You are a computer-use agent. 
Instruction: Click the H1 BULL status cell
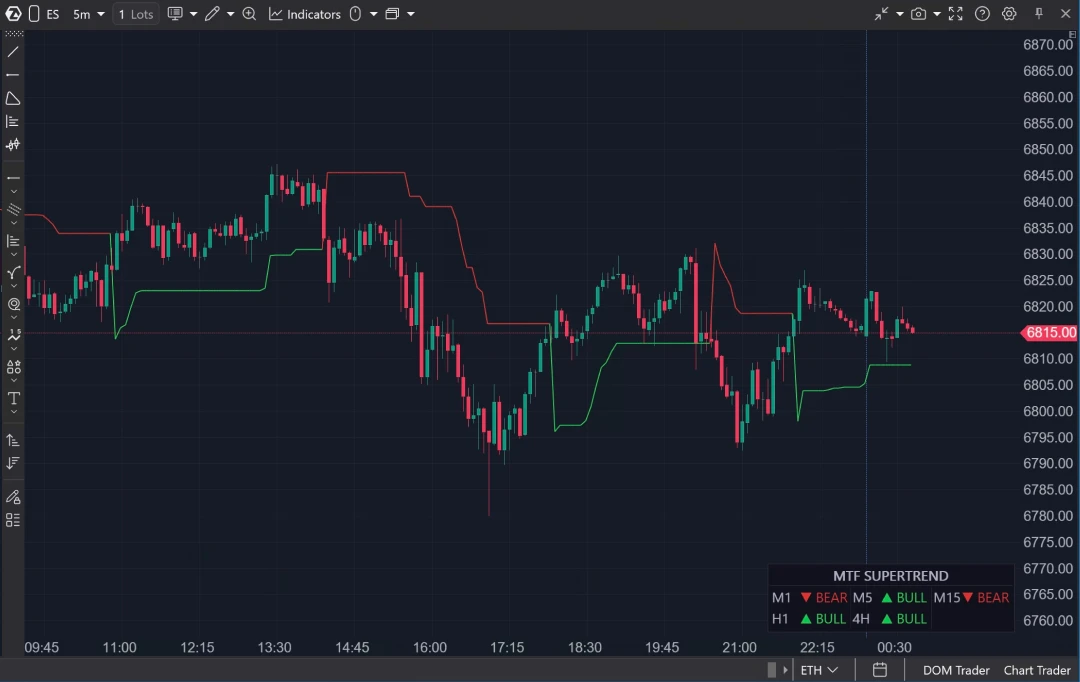pyautogui.click(x=809, y=619)
